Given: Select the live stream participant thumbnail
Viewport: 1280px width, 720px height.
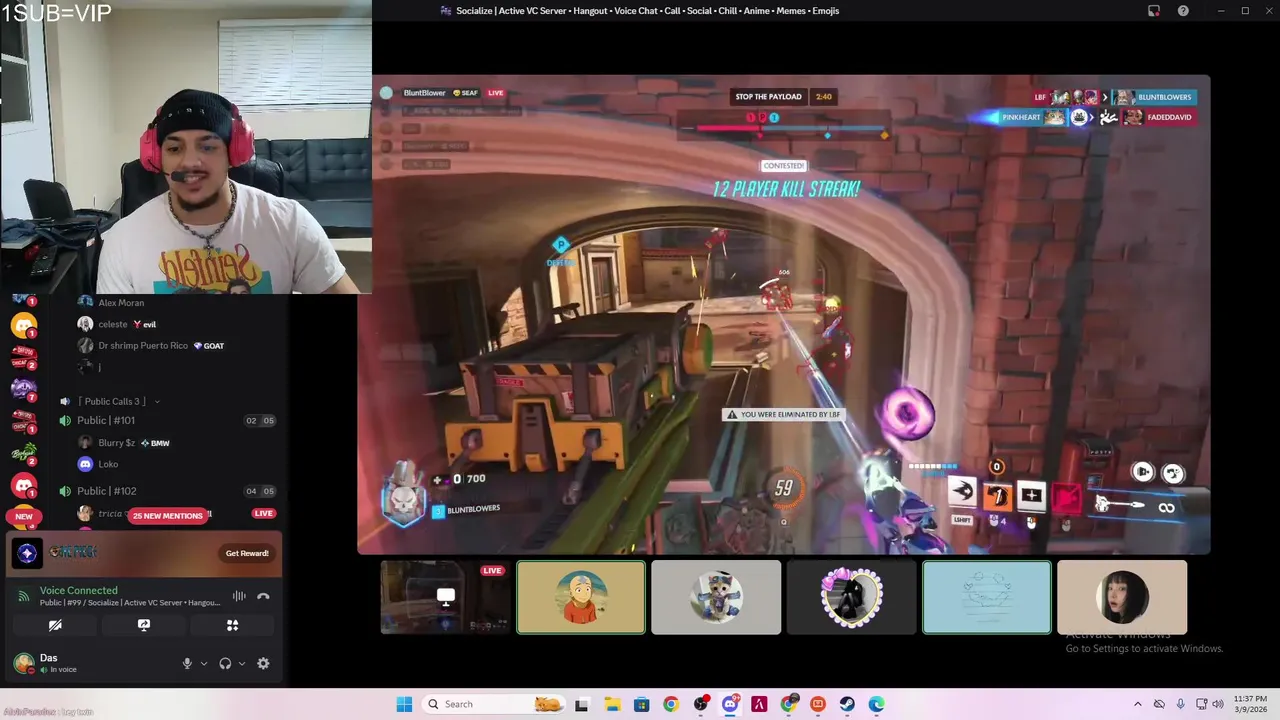Looking at the screenshot, I should (x=445, y=597).
